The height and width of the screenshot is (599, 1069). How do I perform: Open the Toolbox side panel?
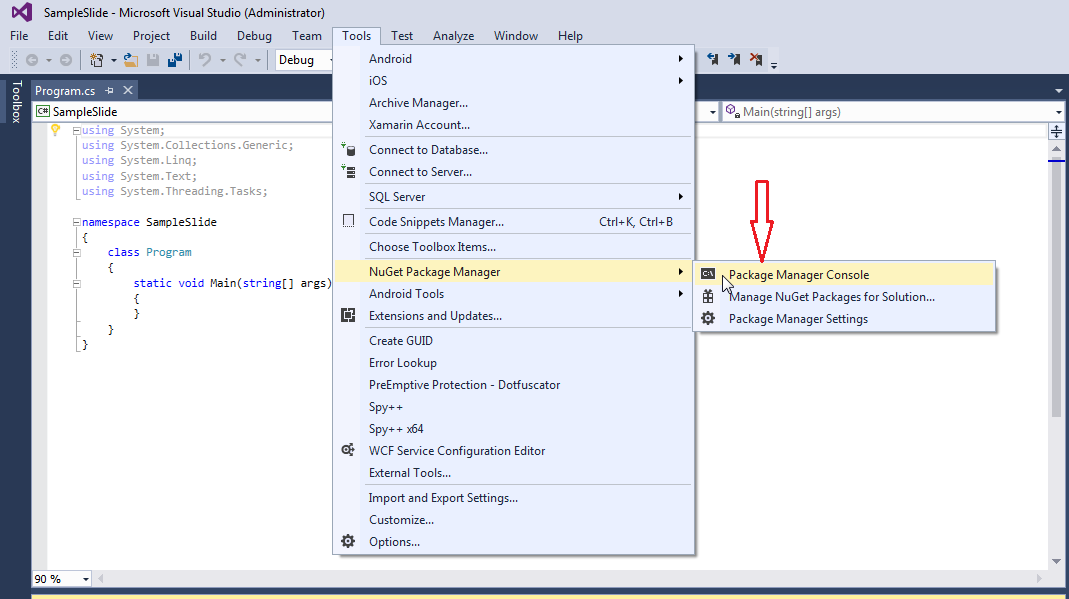pos(15,102)
